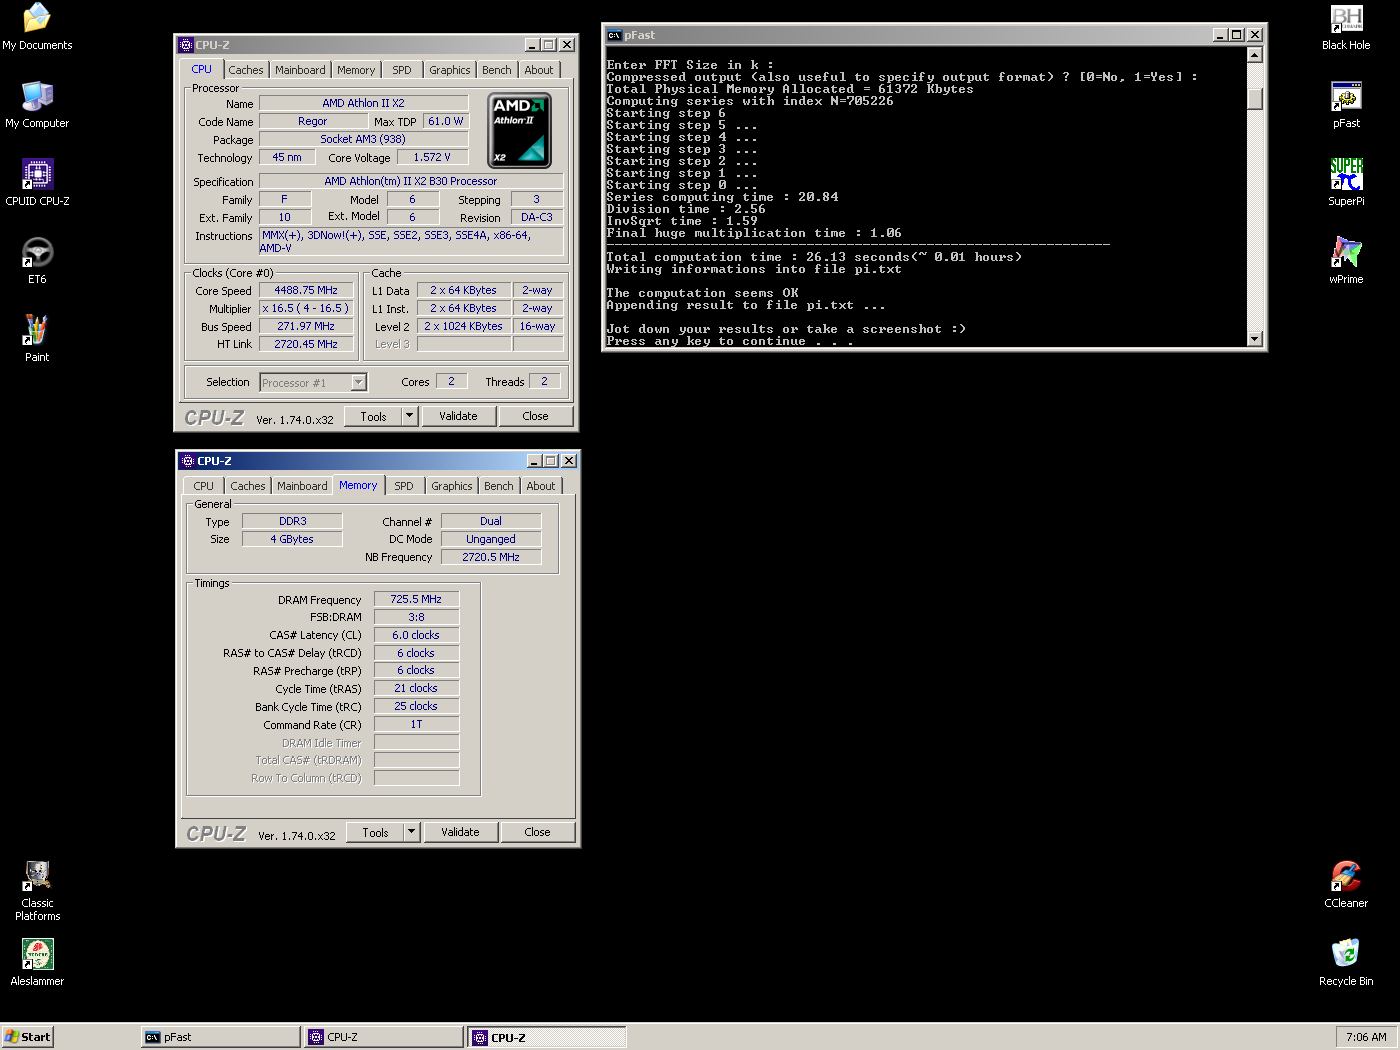
Task: Open Caches tab in lower CPU-Z window
Action: coord(248,486)
